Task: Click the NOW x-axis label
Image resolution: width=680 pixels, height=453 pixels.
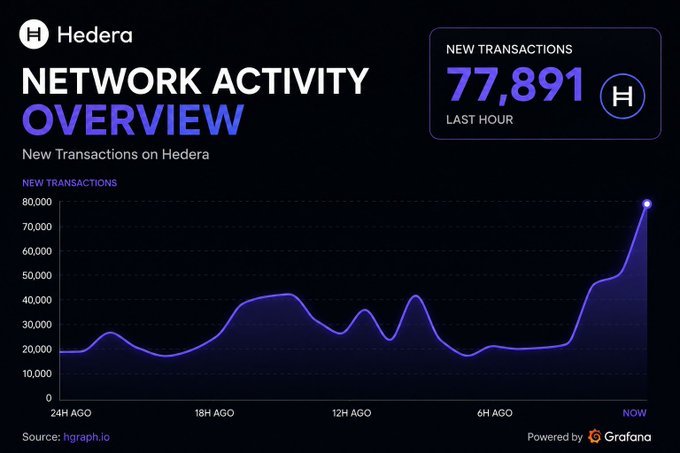Action: point(634,413)
